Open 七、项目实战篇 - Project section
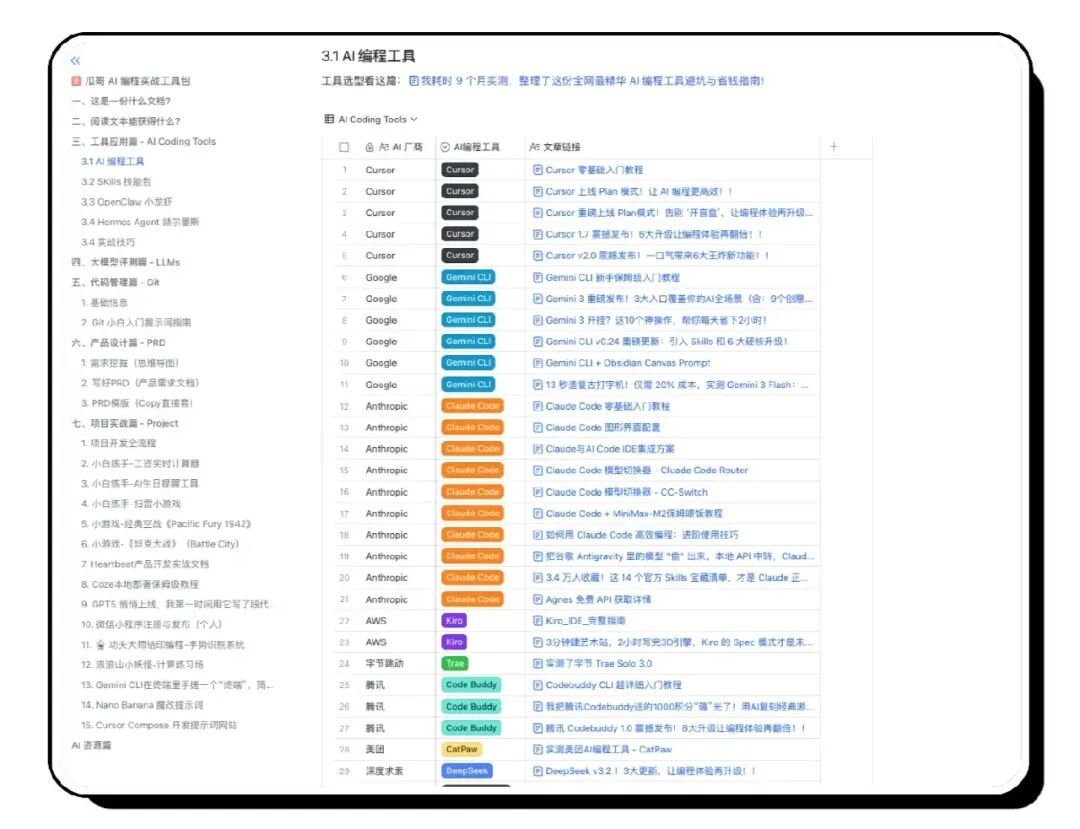 [x=125, y=423]
